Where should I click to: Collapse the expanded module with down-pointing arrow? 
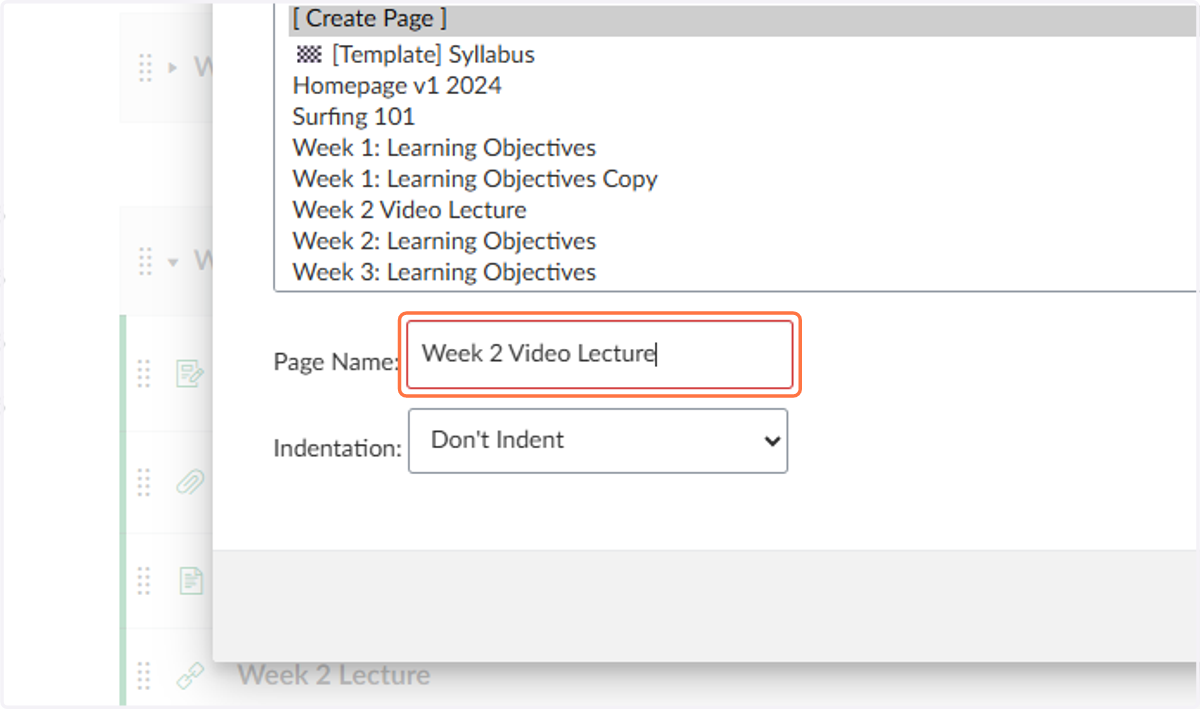[x=173, y=262]
